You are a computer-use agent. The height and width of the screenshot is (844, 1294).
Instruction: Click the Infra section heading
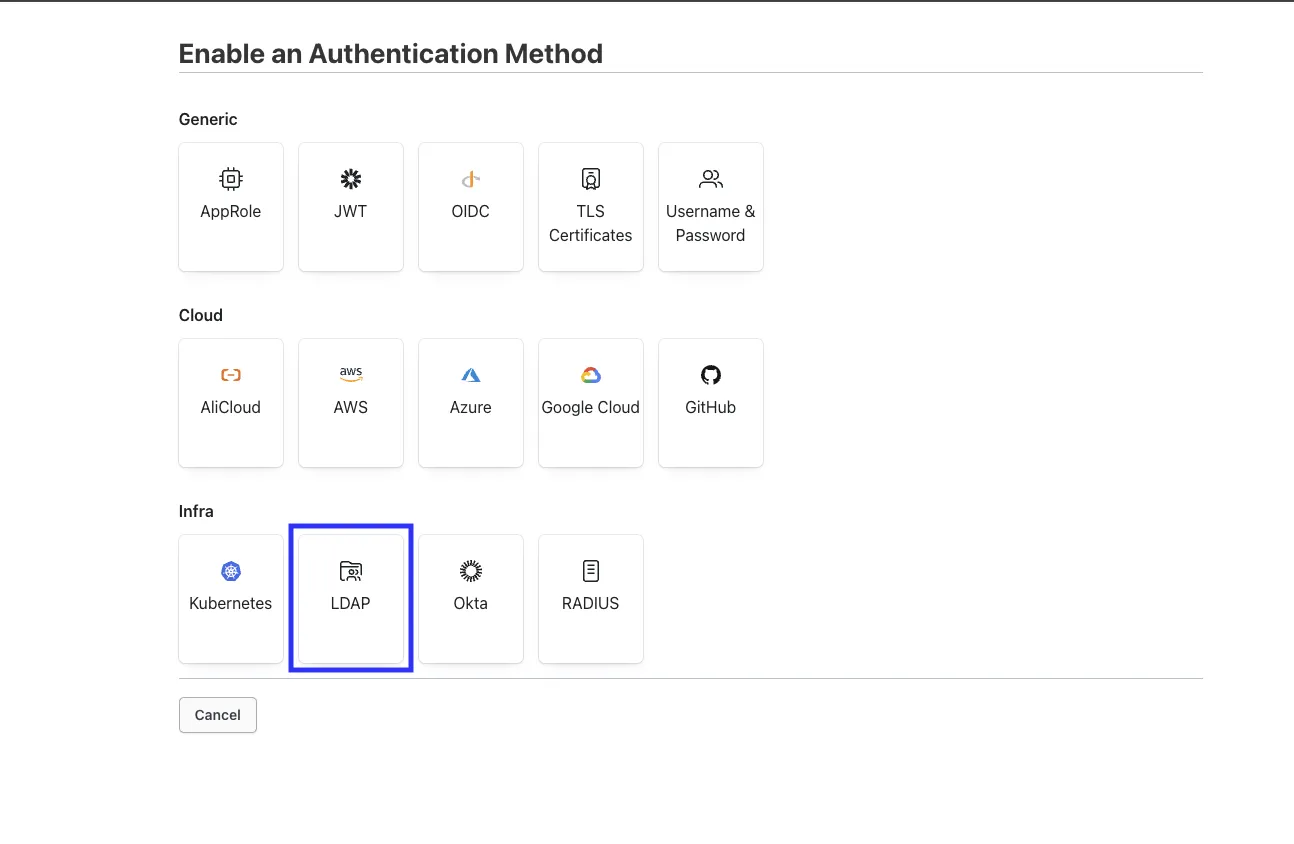click(196, 511)
